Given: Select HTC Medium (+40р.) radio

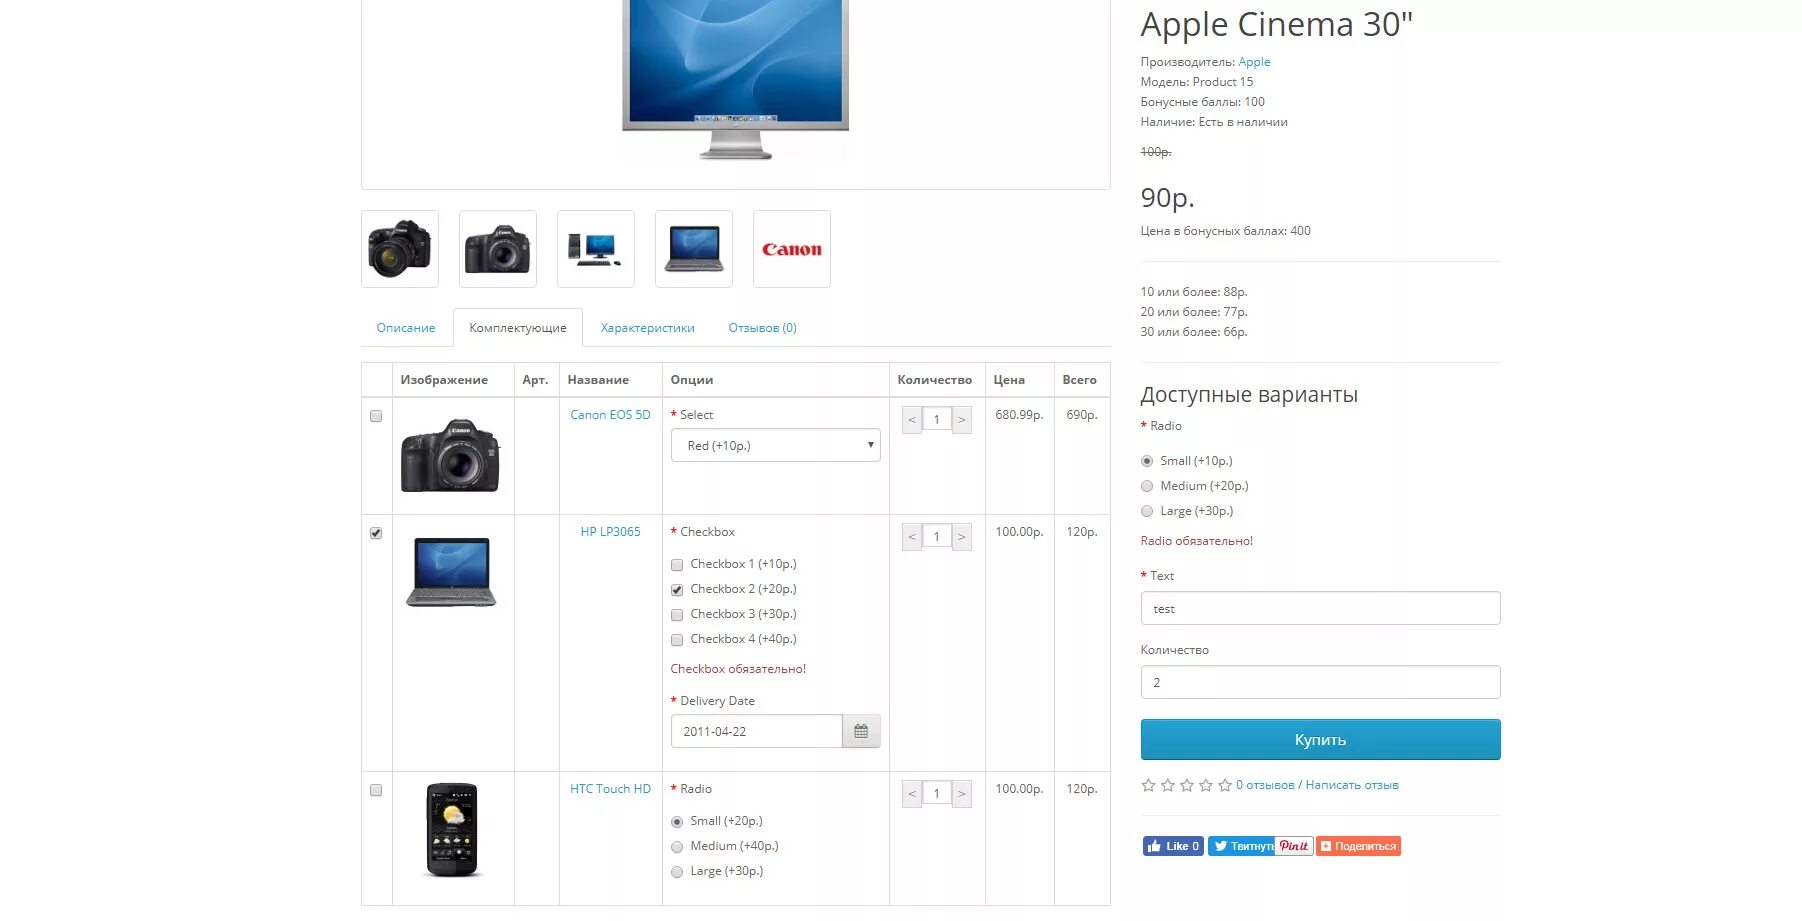Looking at the screenshot, I should point(677,847).
